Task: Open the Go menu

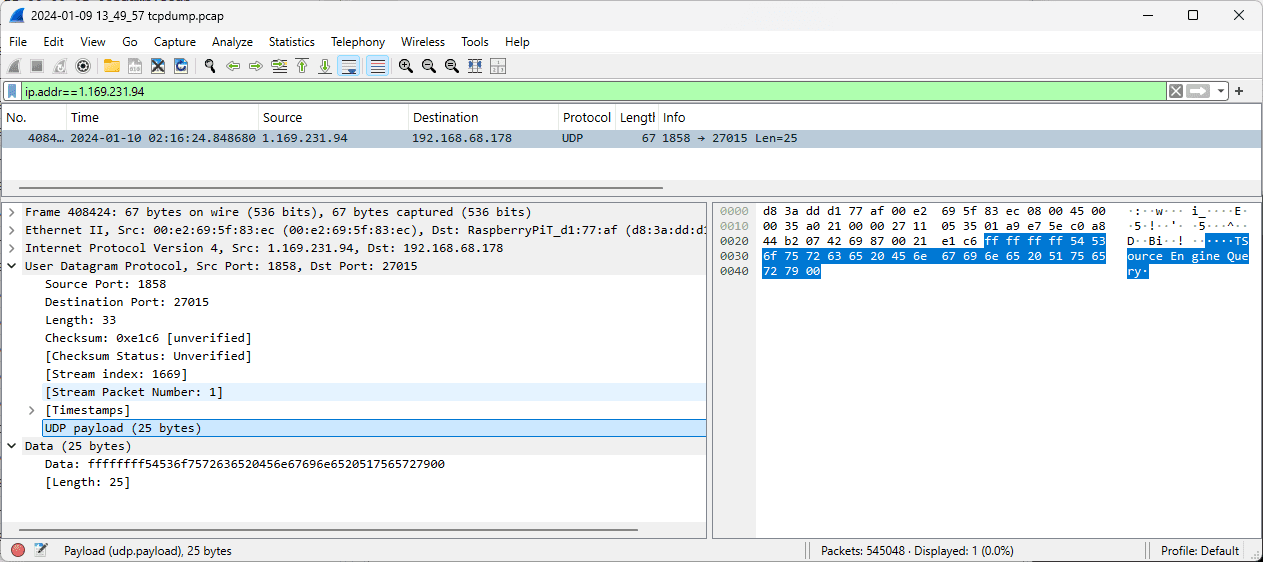Action: (130, 42)
